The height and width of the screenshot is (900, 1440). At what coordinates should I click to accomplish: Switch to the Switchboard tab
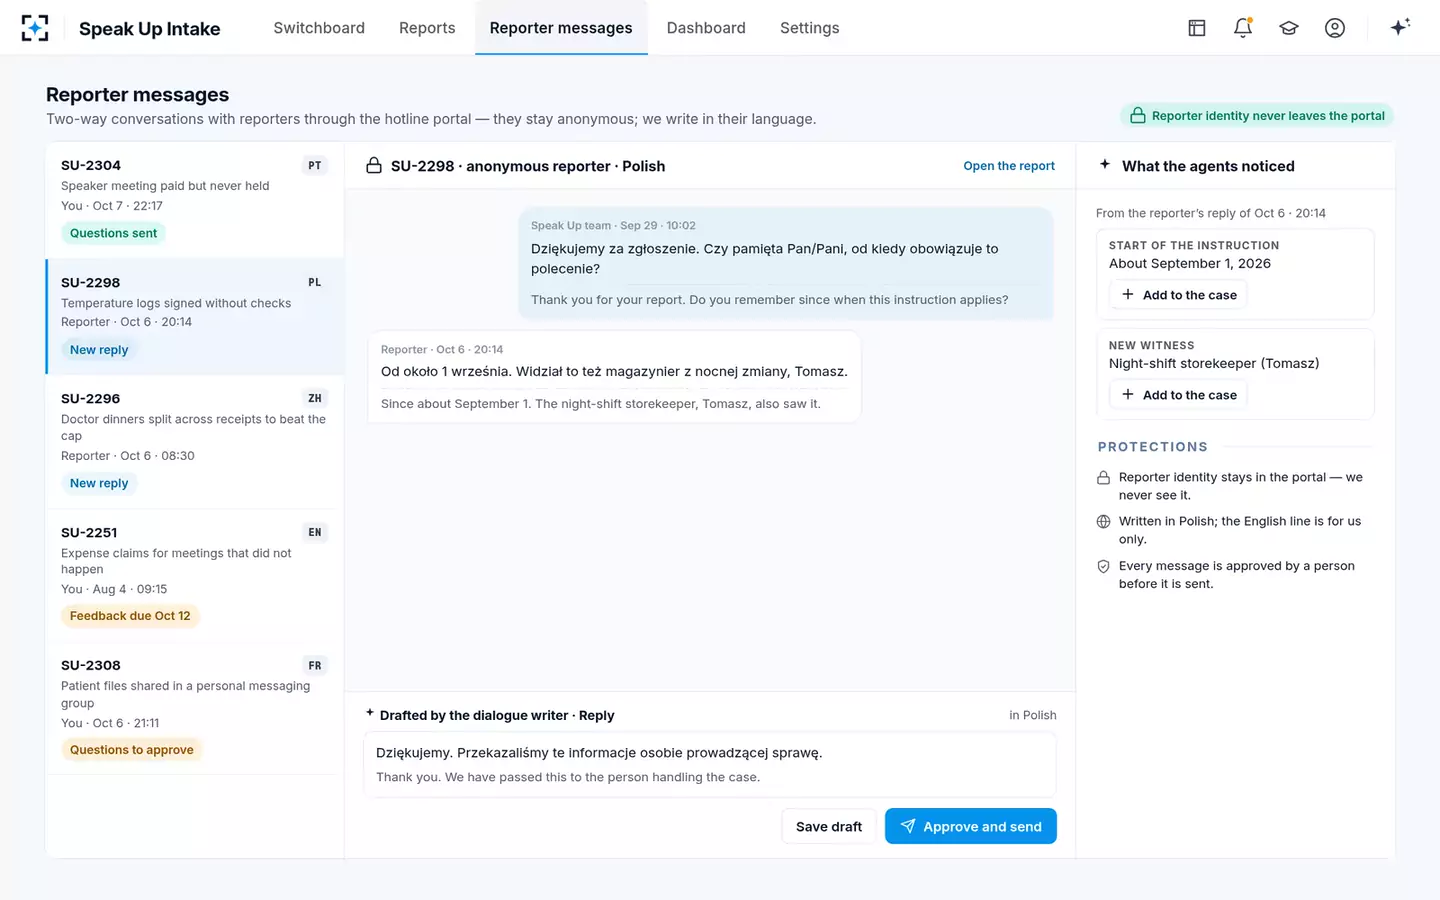pos(319,28)
